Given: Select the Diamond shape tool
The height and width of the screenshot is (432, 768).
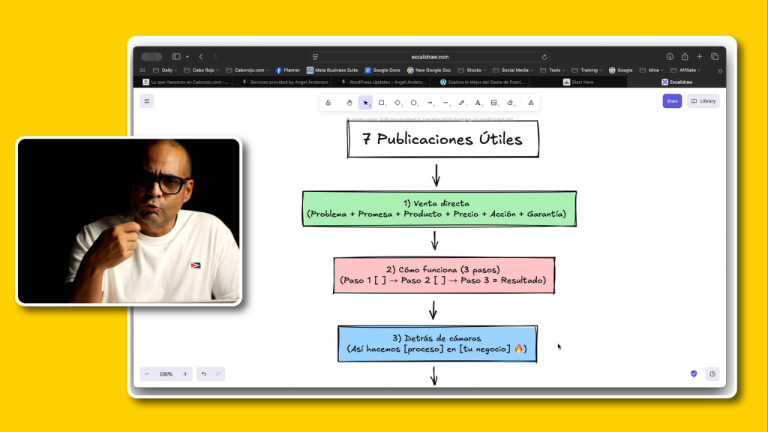Looking at the screenshot, I should click(397, 102).
